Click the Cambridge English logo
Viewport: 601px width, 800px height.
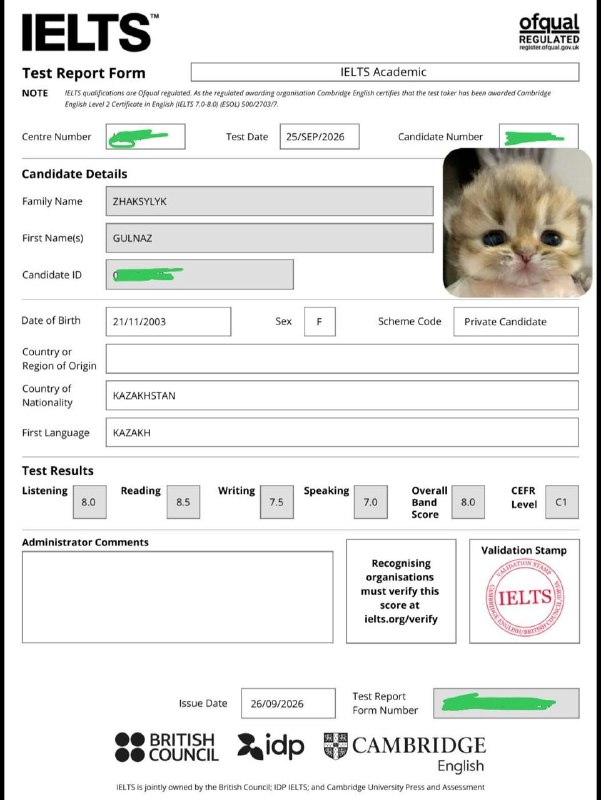[405, 753]
